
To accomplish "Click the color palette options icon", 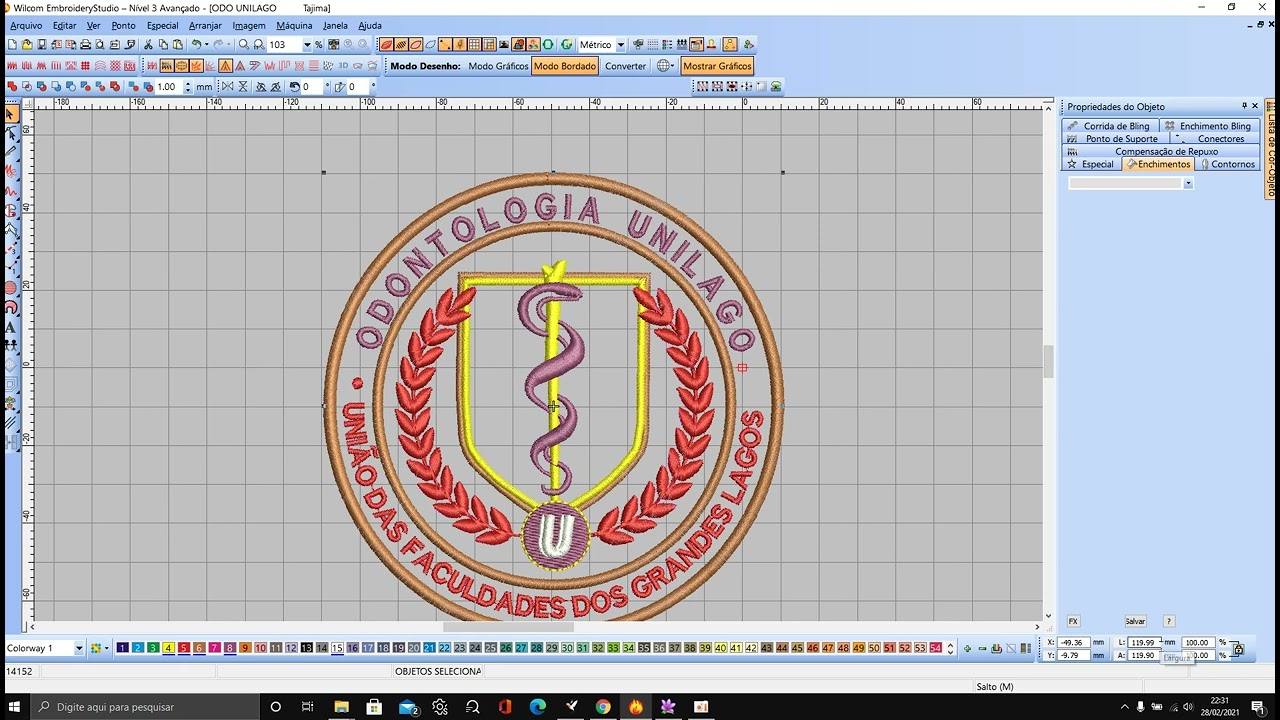I will [97, 648].
